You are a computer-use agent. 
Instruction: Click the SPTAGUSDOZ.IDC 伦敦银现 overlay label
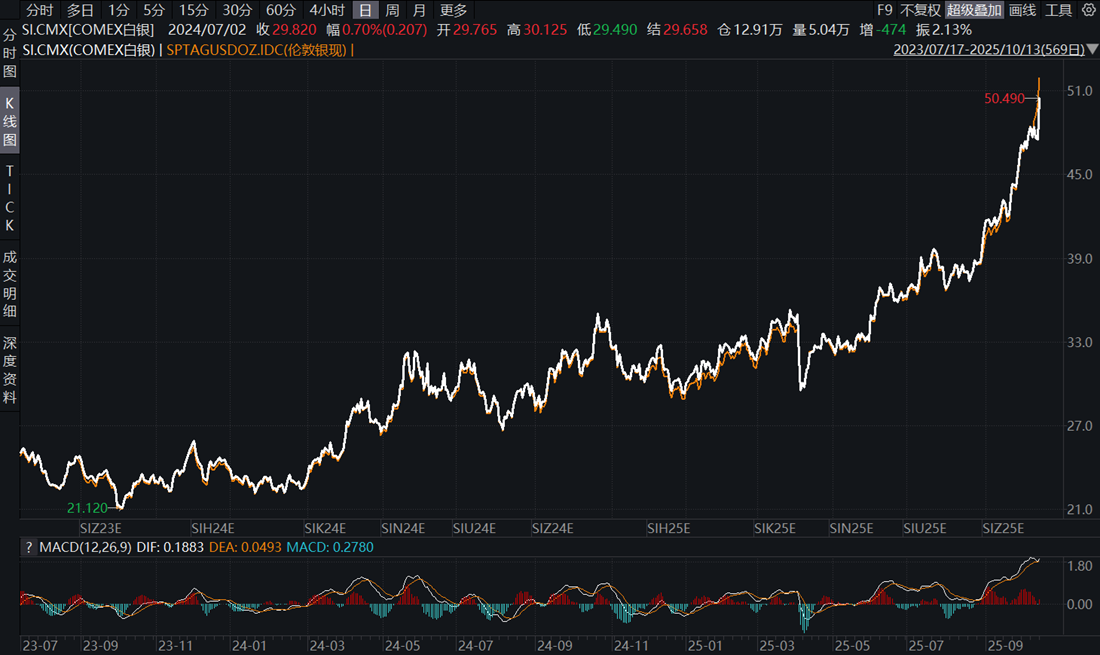click(258, 48)
